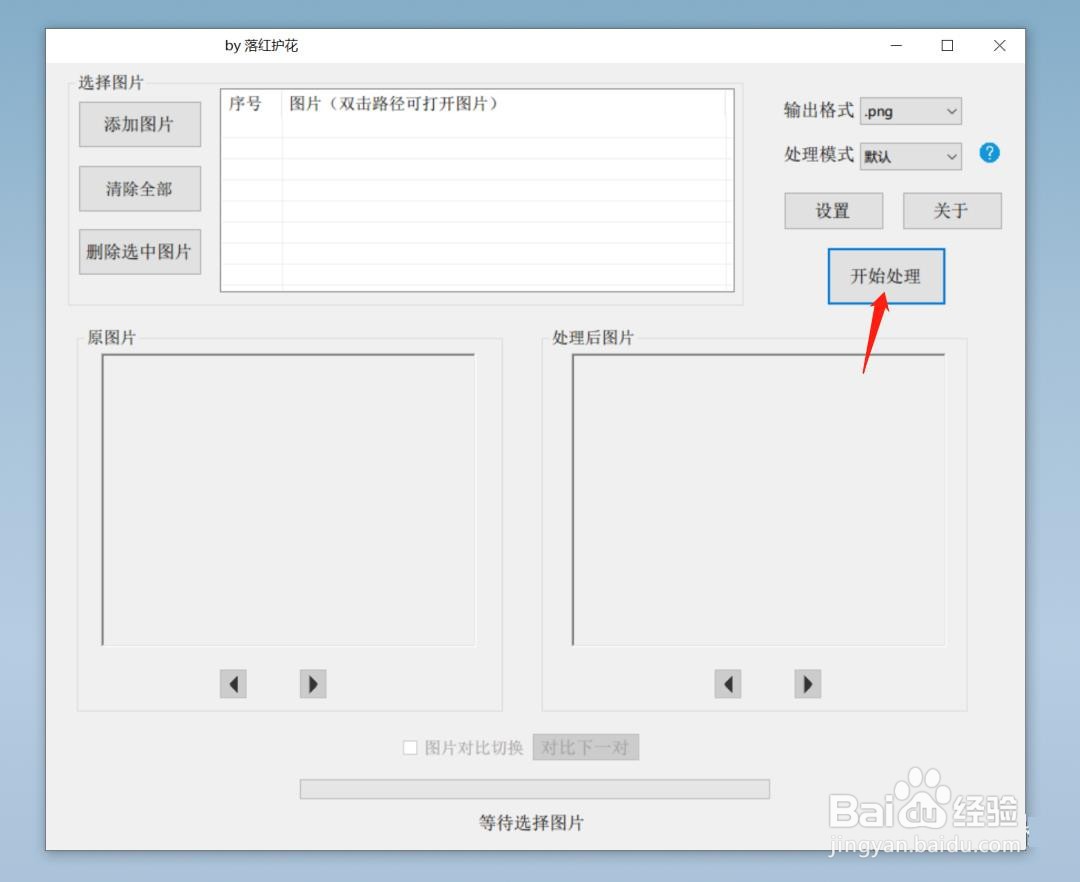Click 清除全部 to clear all
The height and width of the screenshot is (882, 1080).
(x=139, y=188)
